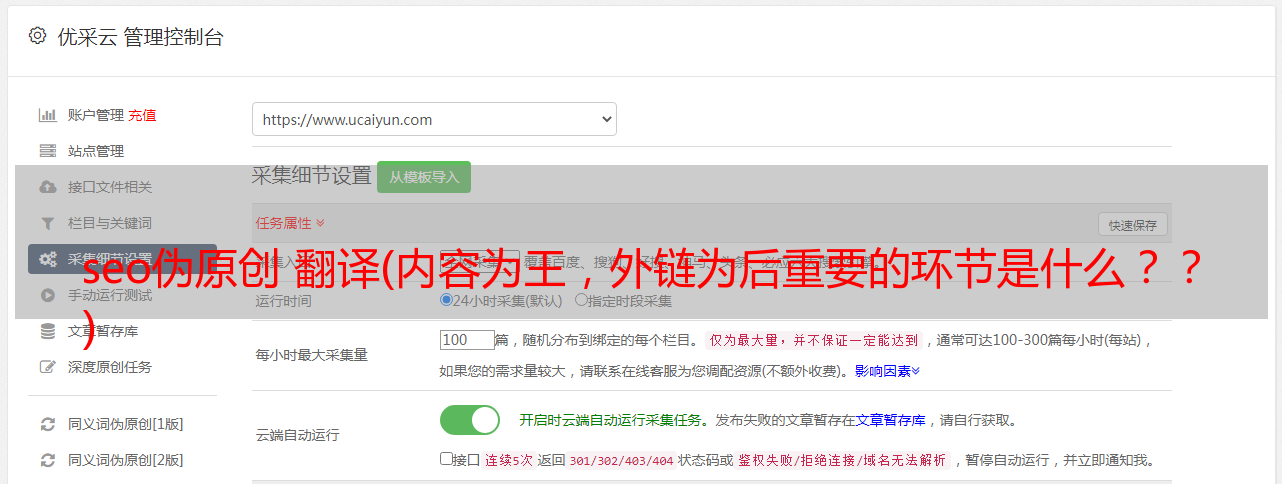This screenshot has width=1282, height=484.
Task: Click the refresh icon for 同义词伪原创[2版]
Action: [47, 460]
